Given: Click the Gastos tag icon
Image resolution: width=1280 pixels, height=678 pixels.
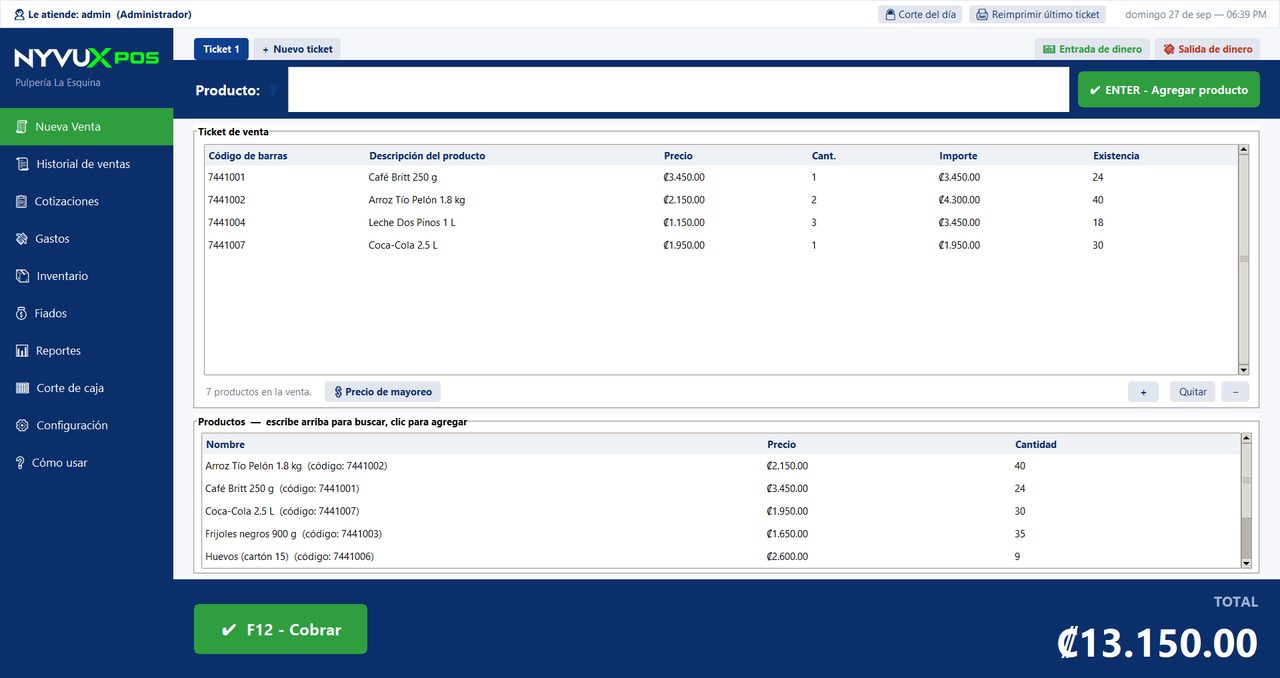Looking at the screenshot, I should pyautogui.click(x=21, y=239).
